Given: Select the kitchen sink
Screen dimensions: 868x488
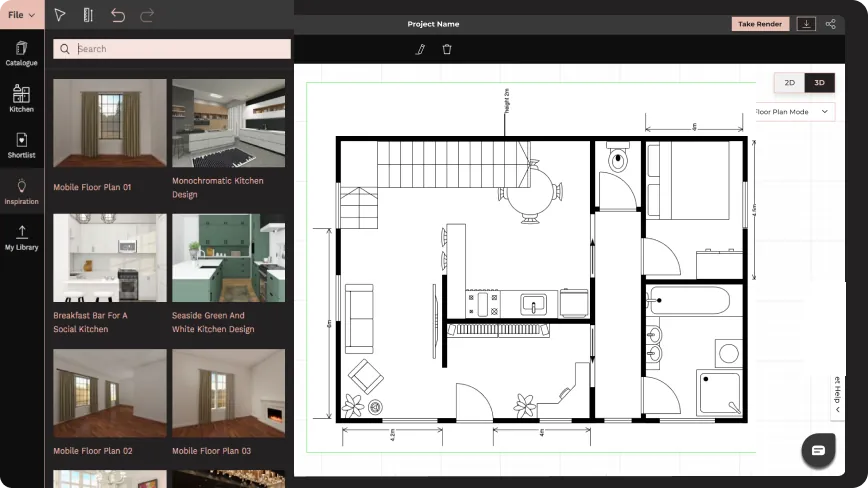Looking at the screenshot, I should click(534, 304).
